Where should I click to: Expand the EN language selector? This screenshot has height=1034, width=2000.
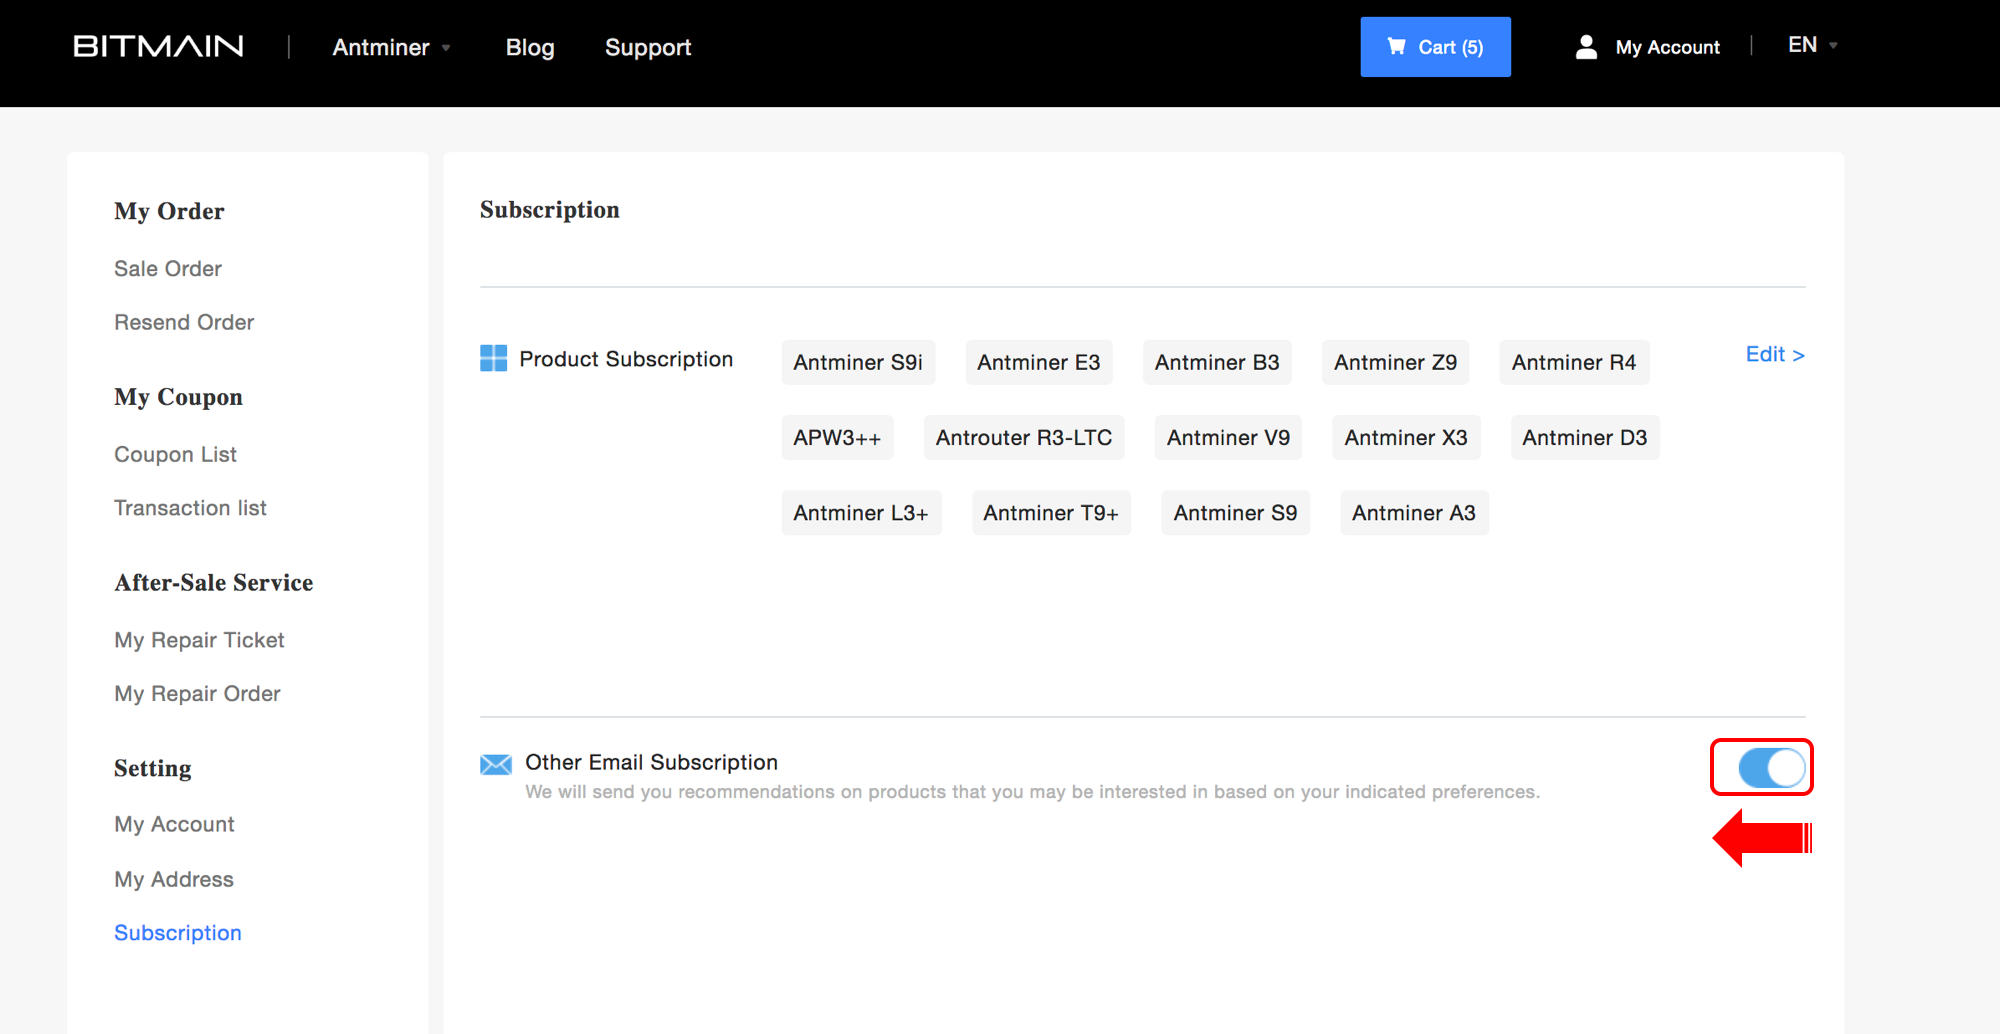(1812, 45)
